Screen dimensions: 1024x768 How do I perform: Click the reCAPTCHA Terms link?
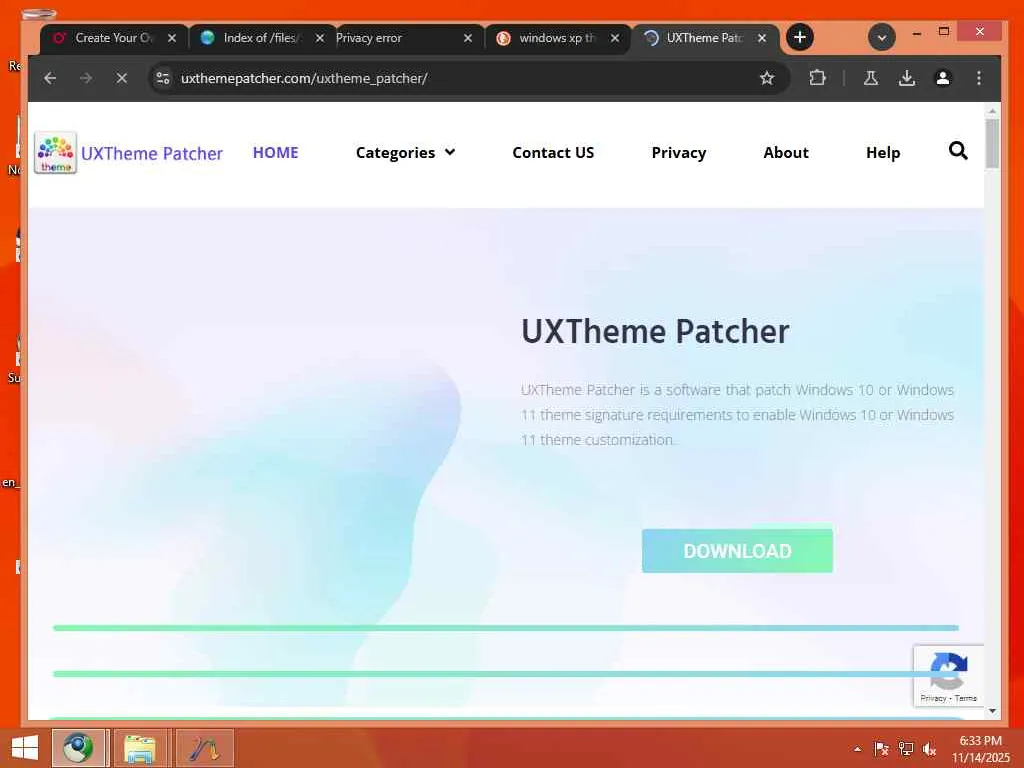pos(965,698)
